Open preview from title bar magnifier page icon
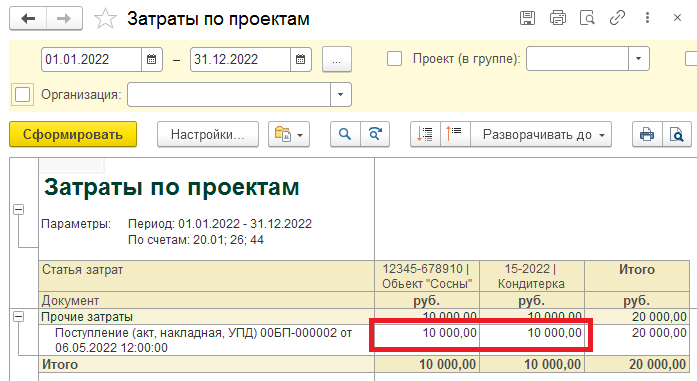Viewport: 697px width, 381px height. [x=587, y=18]
